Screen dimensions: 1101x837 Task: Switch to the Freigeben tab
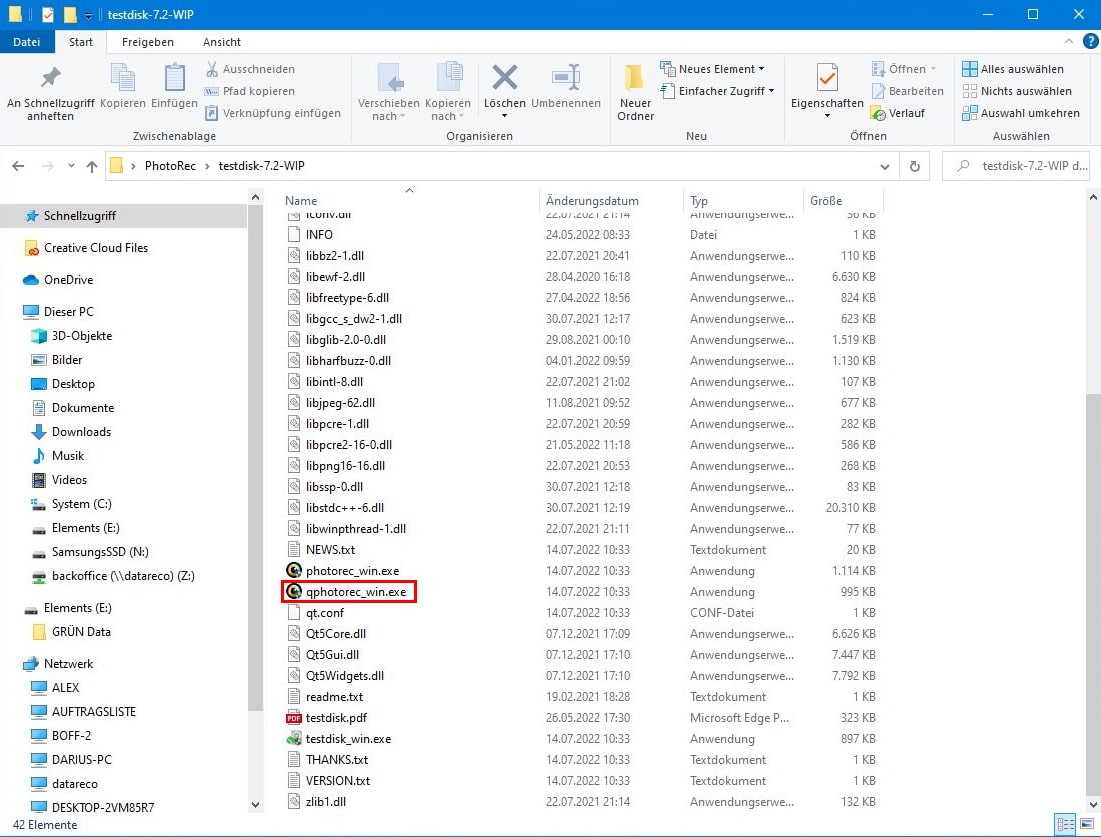[147, 42]
